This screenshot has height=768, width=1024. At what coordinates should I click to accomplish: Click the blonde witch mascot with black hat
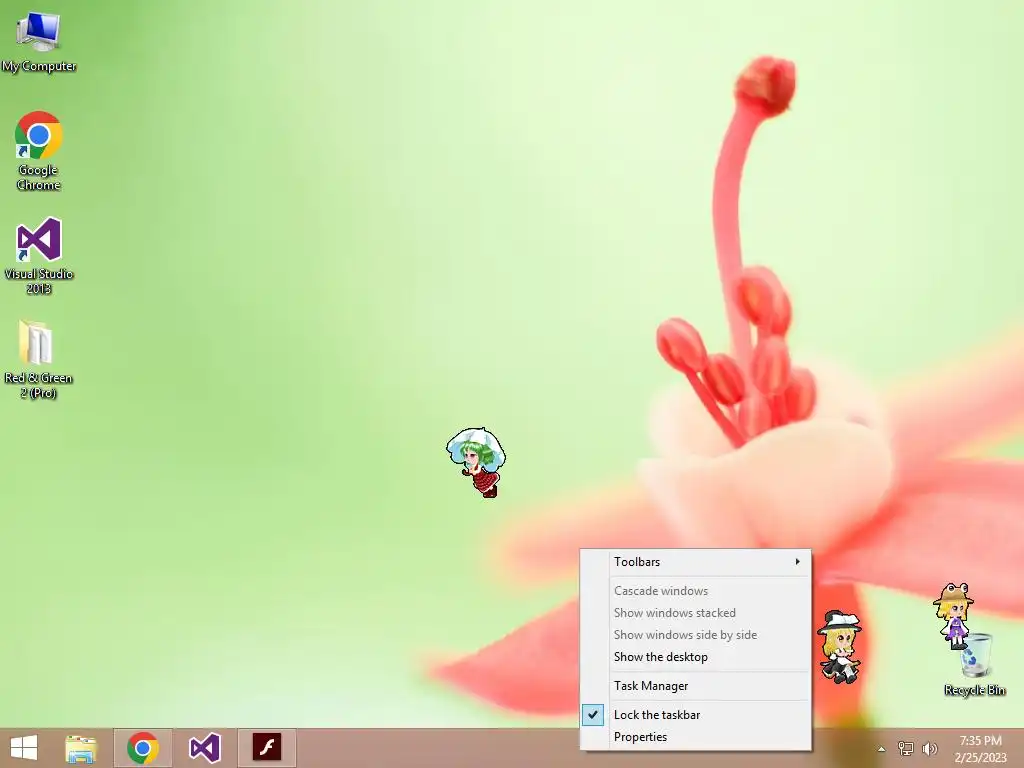(x=839, y=647)
